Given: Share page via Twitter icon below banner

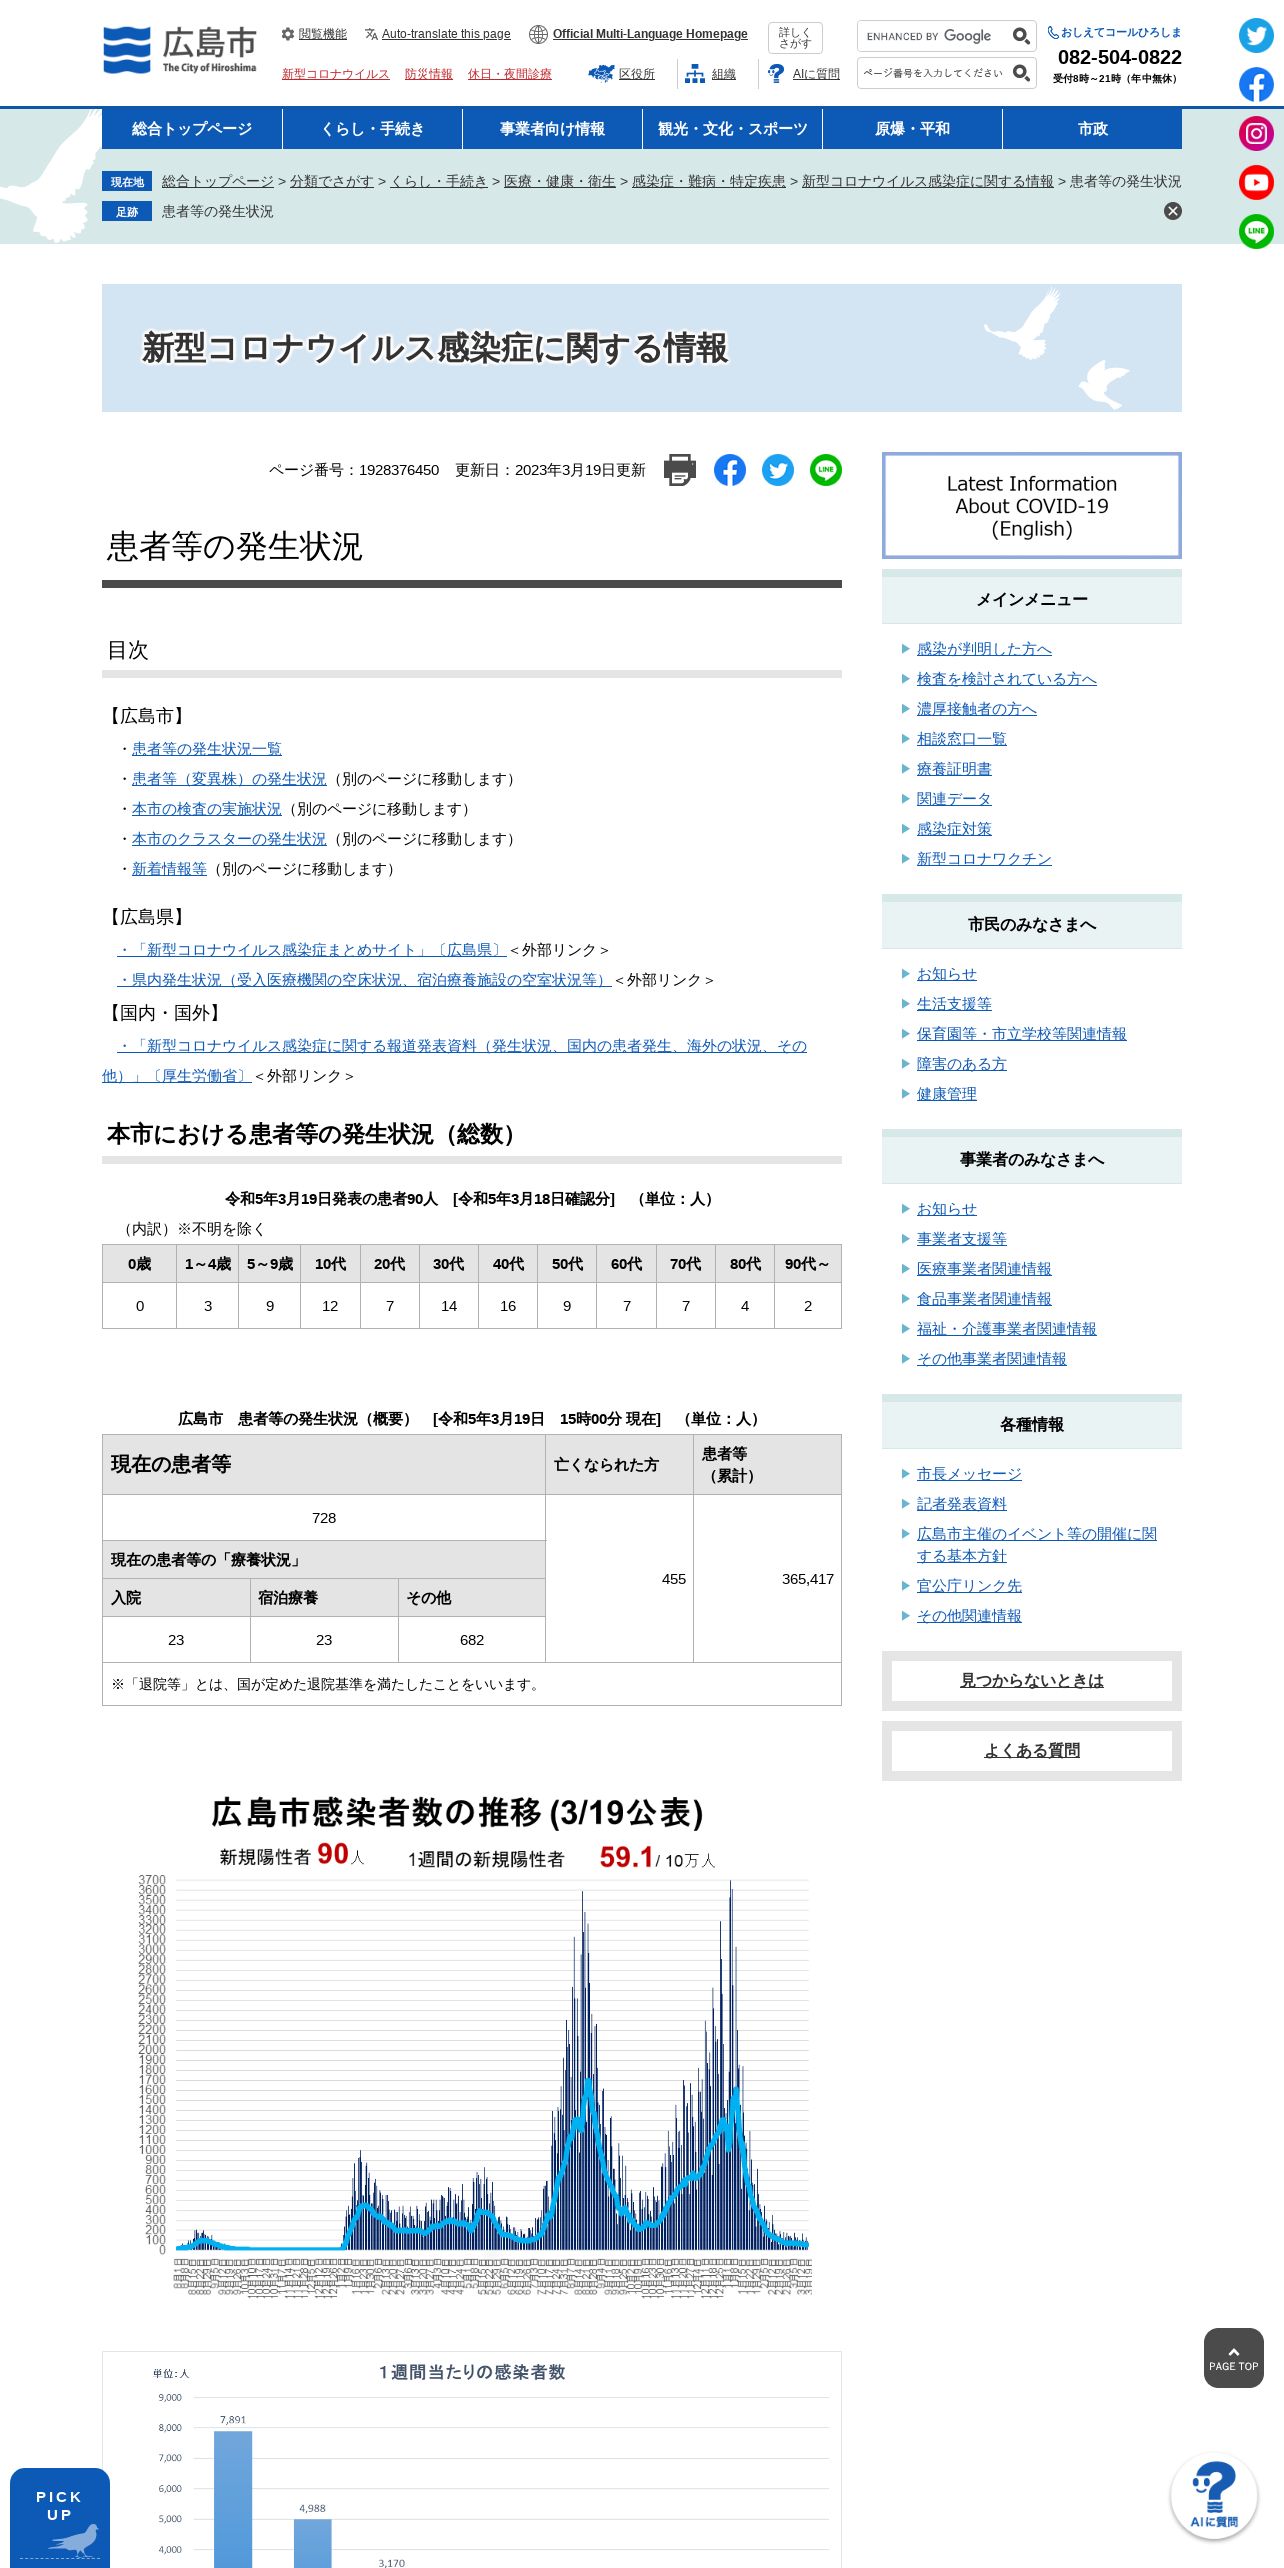Looking at the screenshot, I should pyautogui.click(x=778, y=470).
